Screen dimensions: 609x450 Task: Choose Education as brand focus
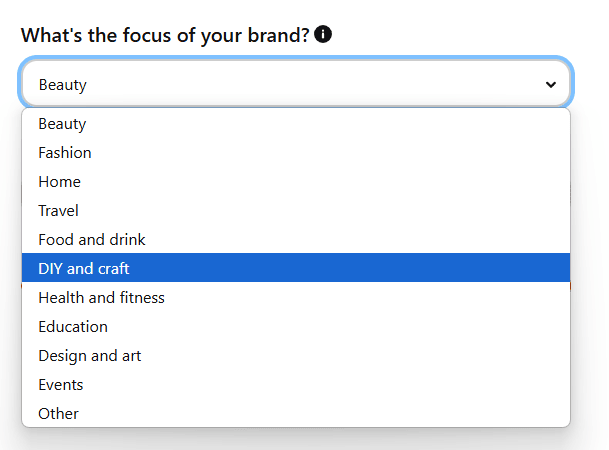[296, 327]
